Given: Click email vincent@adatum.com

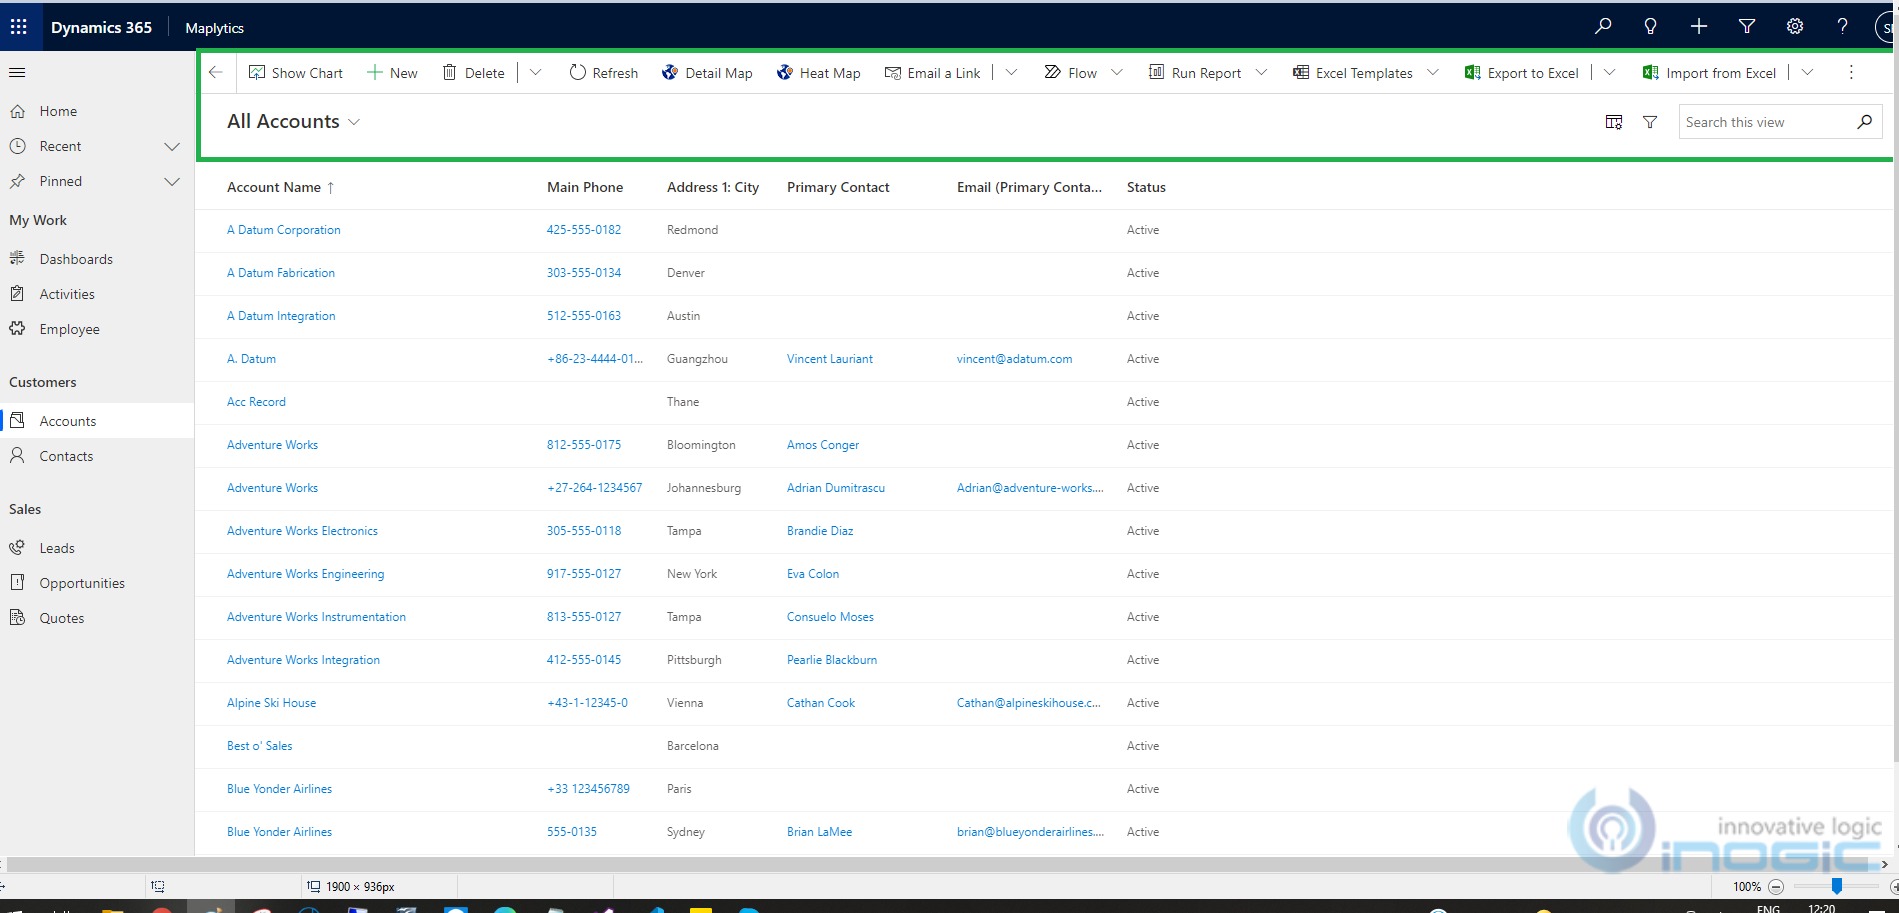Looking at the screenshot, I should (x=1014, y=359).
